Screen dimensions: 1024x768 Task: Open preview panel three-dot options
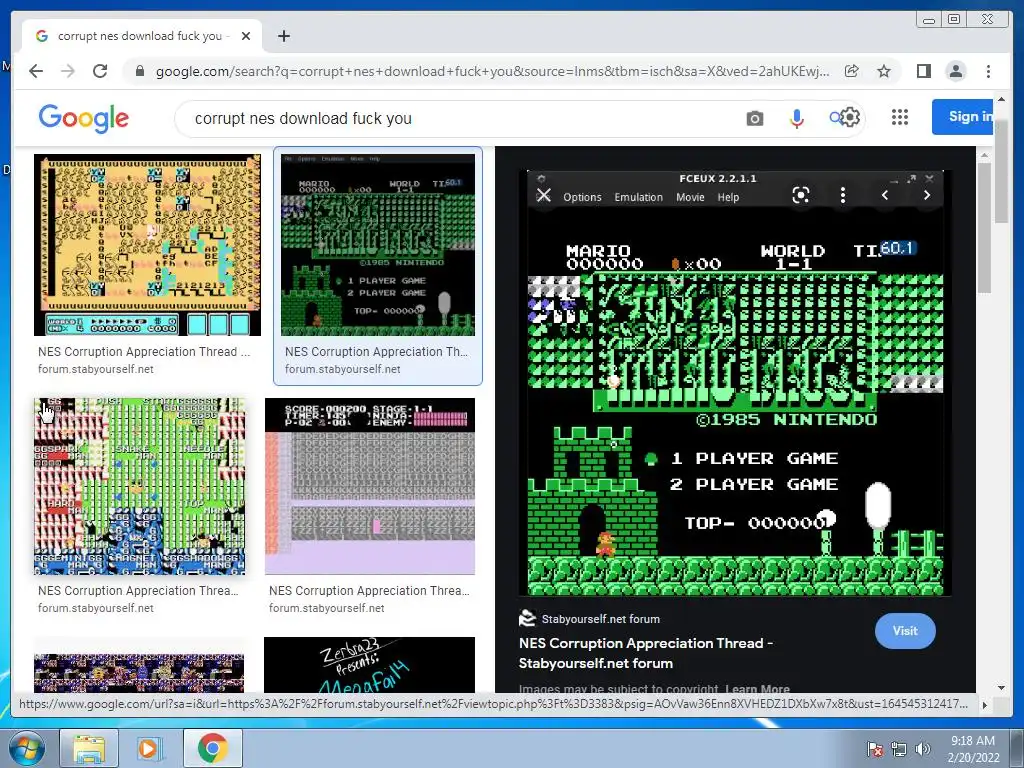pyautogui.click(x=842, y=195)
